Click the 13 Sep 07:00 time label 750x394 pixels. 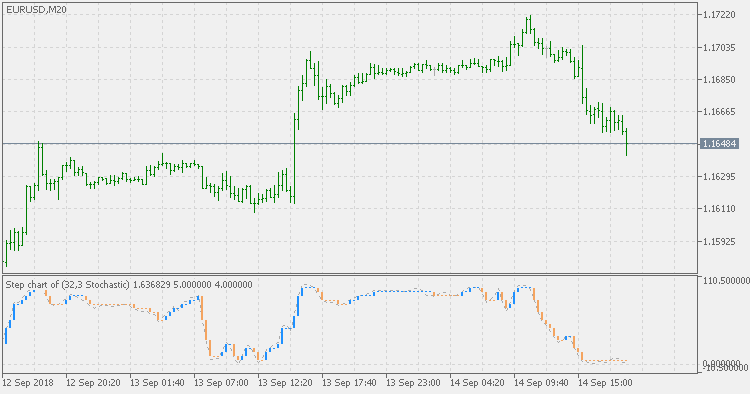(x=221, y=383)
